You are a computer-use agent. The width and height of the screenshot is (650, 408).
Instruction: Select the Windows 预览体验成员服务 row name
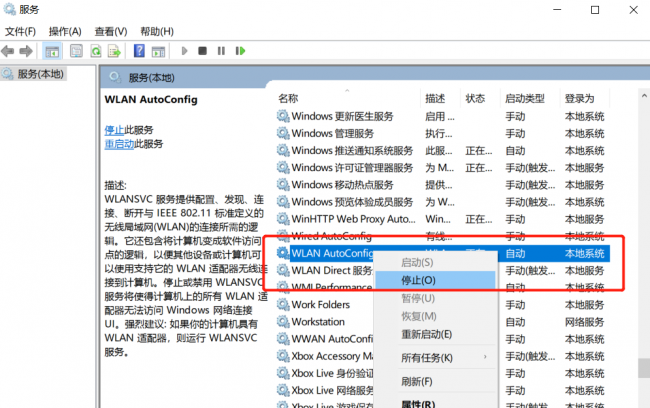(x=352, y=202)
